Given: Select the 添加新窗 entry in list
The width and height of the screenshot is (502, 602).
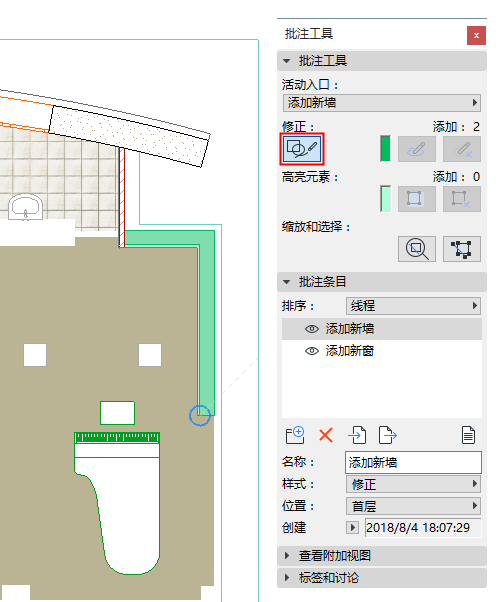Looking at the screenshot, I should point(382,351).
